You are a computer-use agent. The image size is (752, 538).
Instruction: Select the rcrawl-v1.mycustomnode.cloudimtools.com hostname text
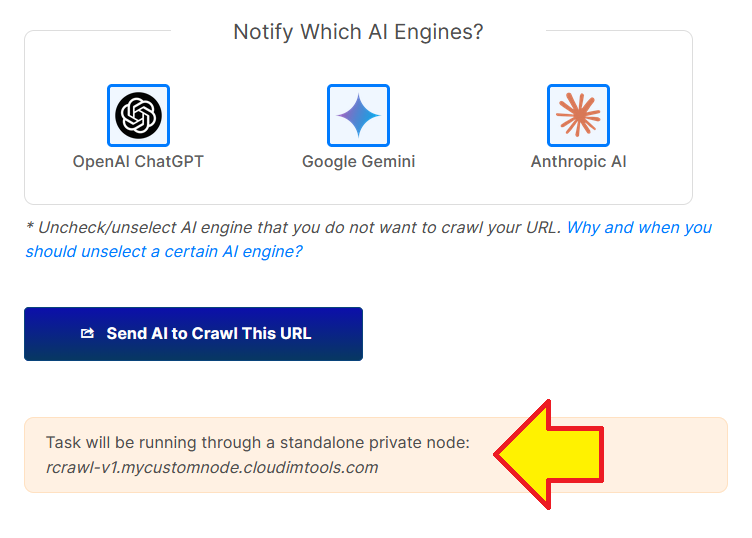click(x=212, y=467)
